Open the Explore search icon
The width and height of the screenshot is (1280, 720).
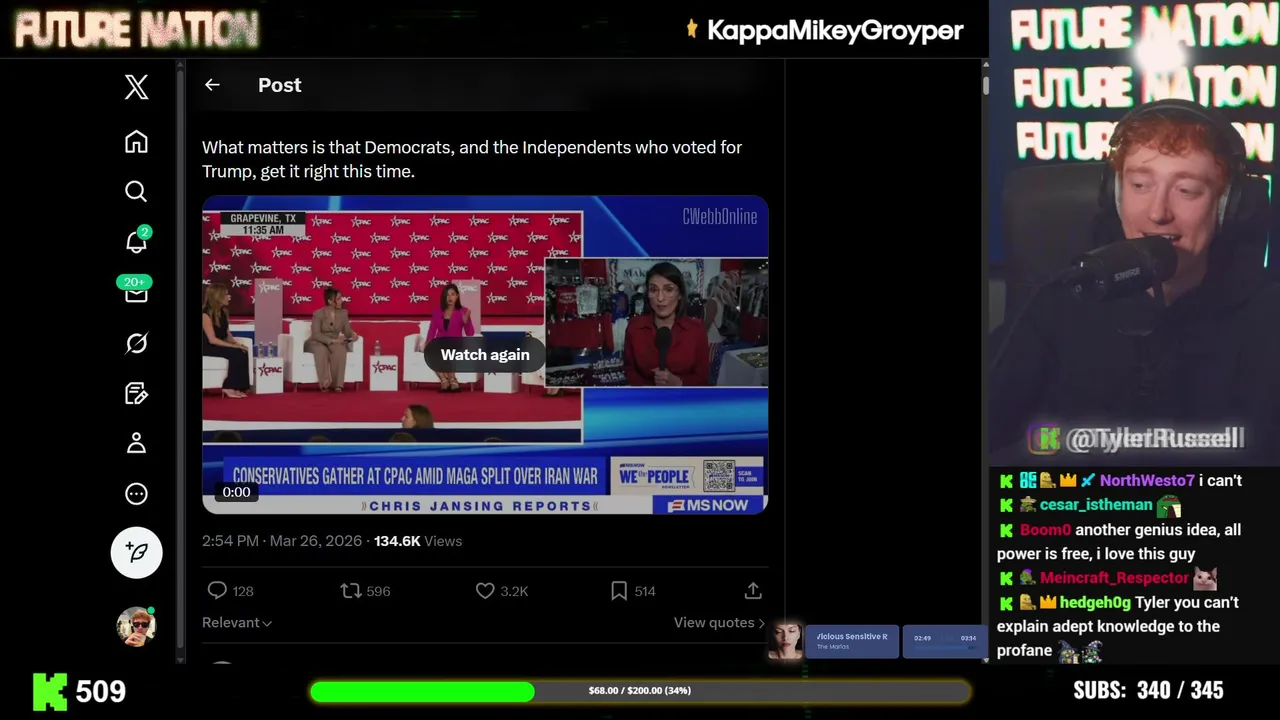[x=136, y=191]
